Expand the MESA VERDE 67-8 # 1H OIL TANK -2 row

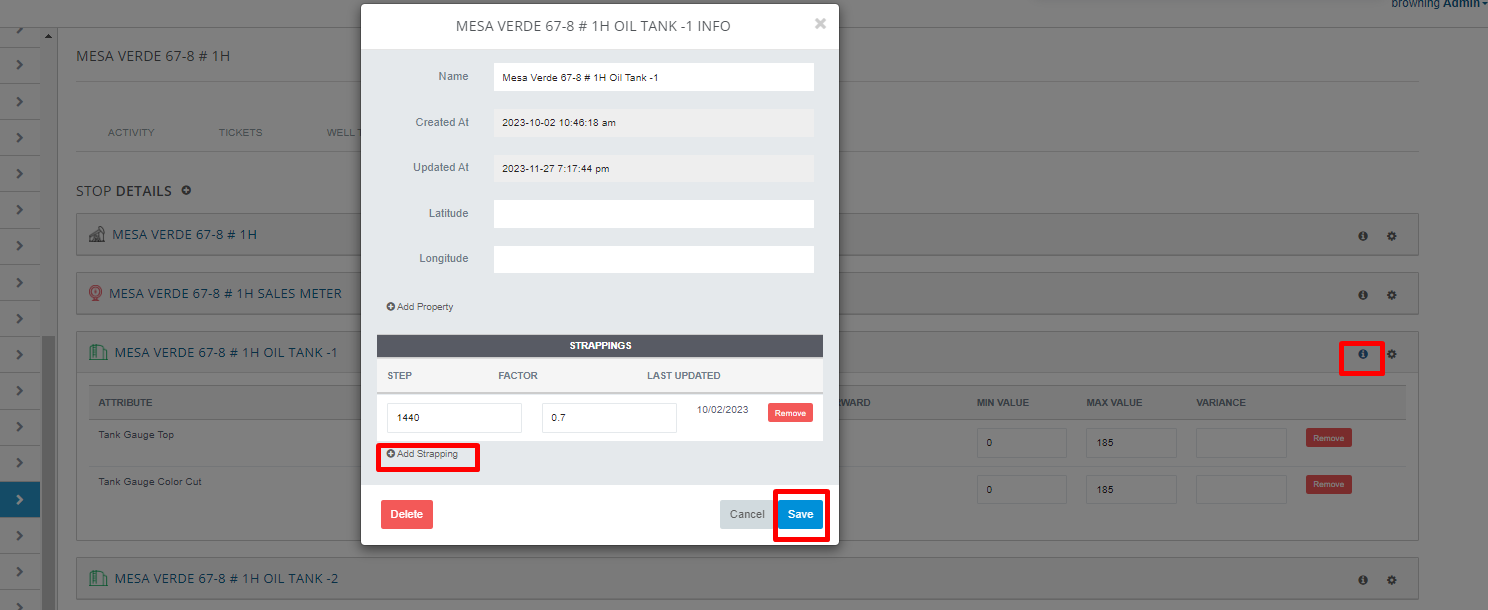(x=226, y=579)
